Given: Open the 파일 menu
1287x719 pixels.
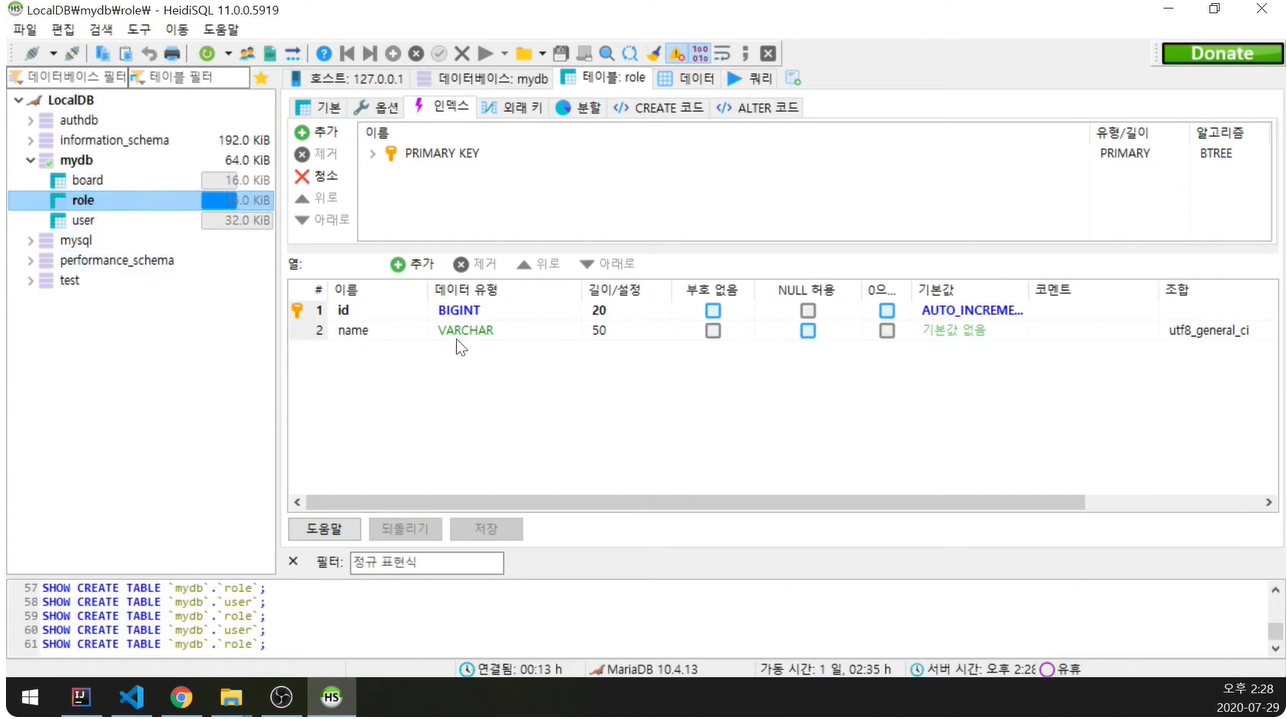Looking at the screenshot, I should click(x=24, y=30).
